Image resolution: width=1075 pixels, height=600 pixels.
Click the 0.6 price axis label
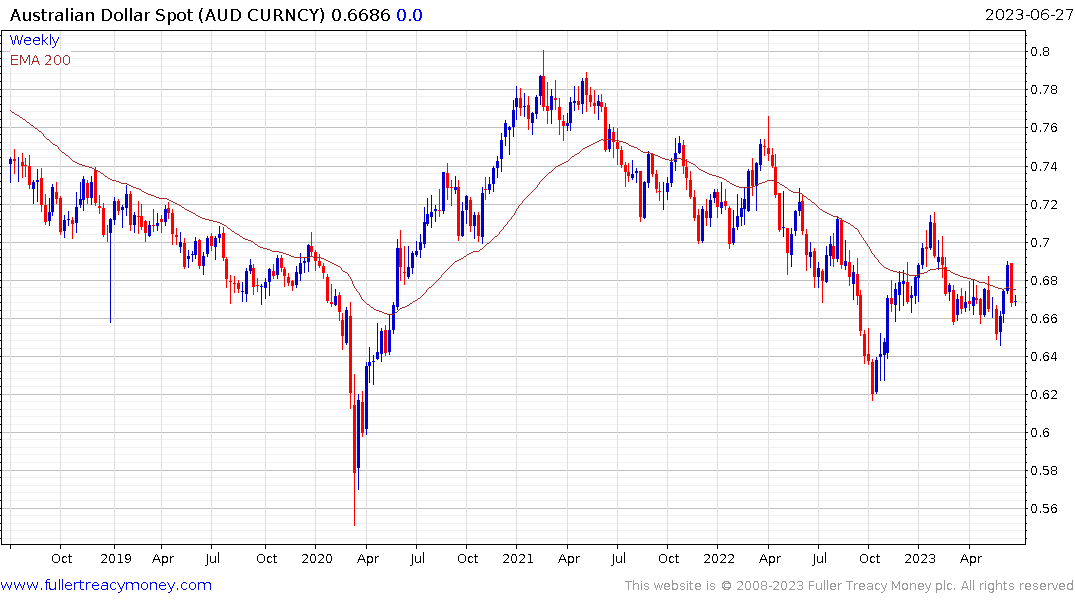(1040, 433)
